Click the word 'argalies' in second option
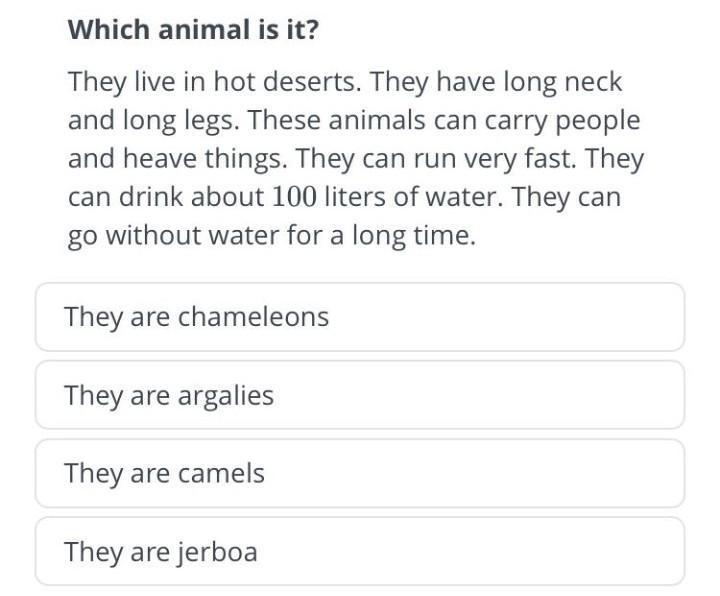 pos(225,396)
